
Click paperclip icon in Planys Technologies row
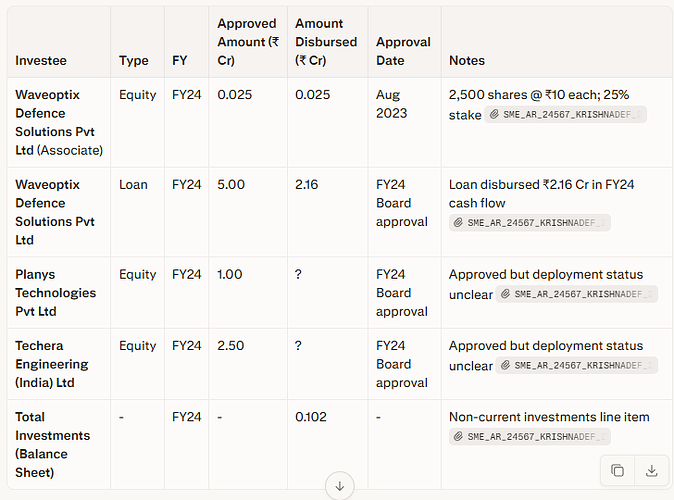pyautogui.click(x=506, y=294)
